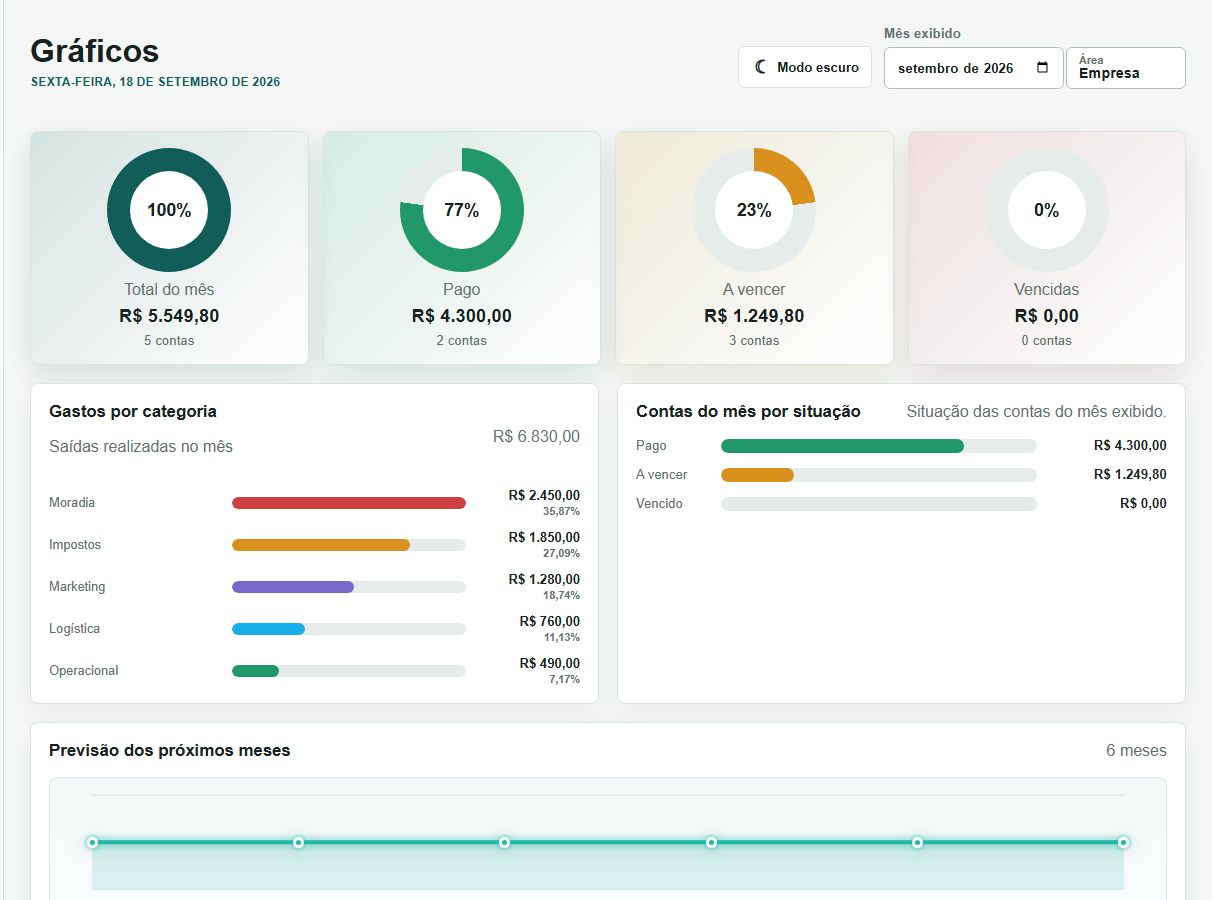Viewport: 1212px width, 900px height.
Task: Click the purple Marketing category bar
Action: coord(293,587)
